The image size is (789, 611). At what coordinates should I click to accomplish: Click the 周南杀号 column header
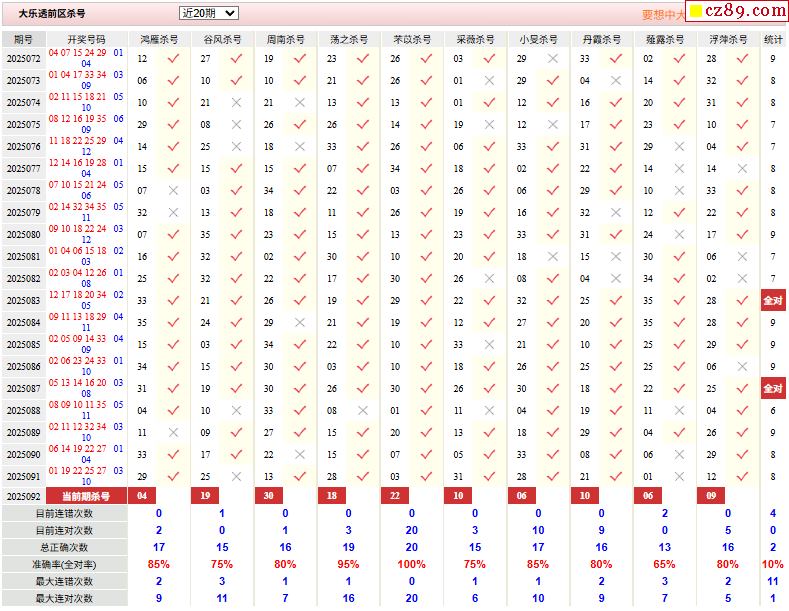[x=285, y=39]
